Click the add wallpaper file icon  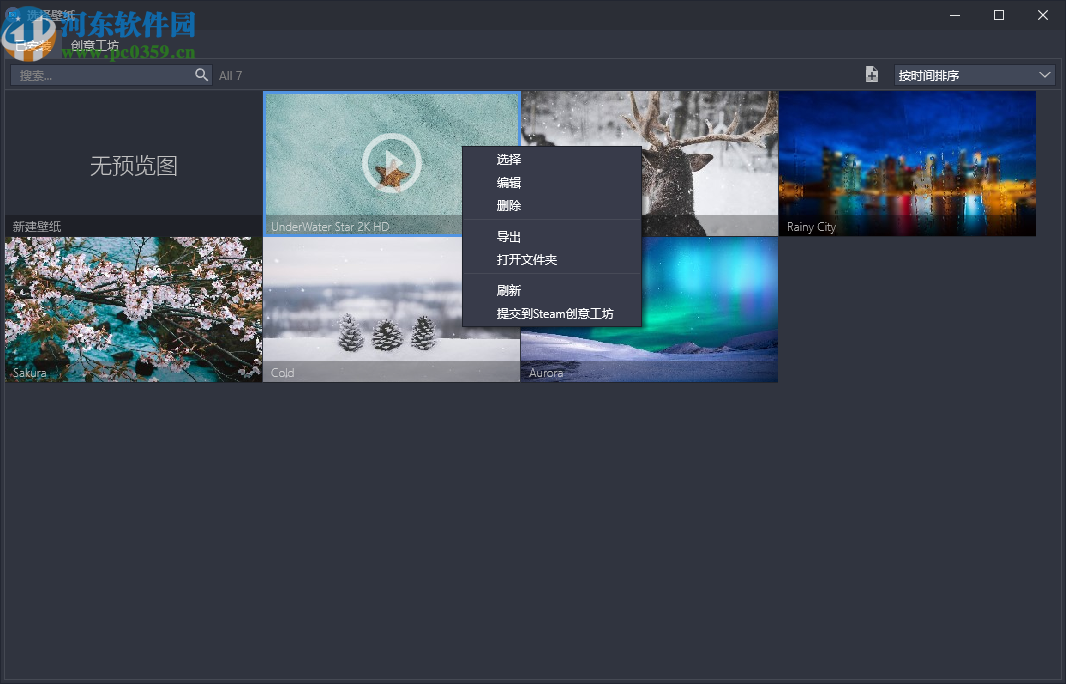[872, 75]
